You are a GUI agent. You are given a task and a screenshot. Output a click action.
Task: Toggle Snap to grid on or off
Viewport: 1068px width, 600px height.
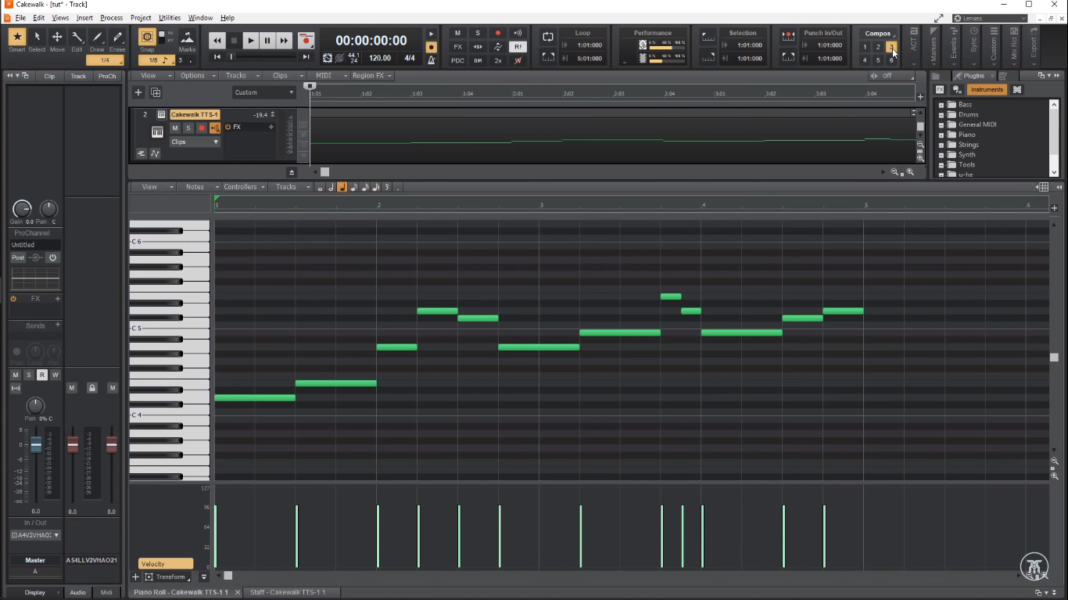[x=147, y=39]
